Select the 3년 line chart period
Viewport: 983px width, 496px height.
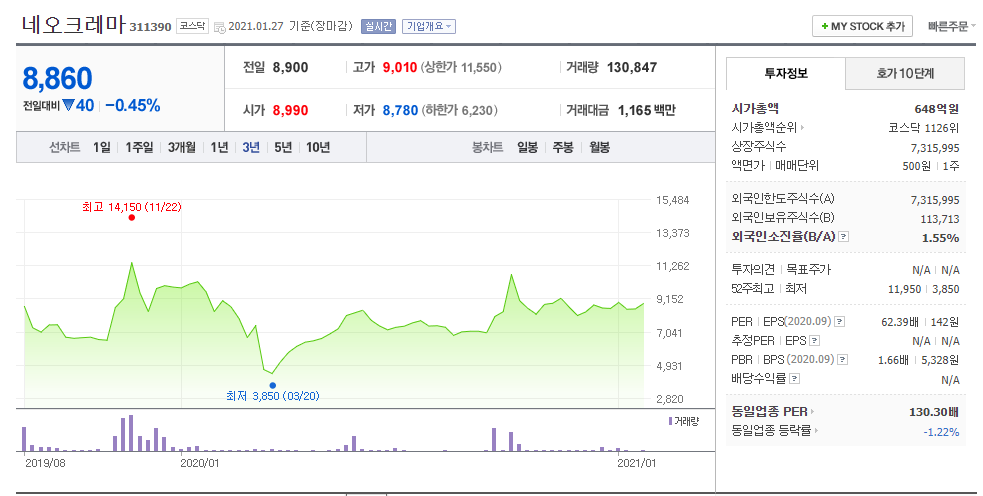[x=251, y=147]
